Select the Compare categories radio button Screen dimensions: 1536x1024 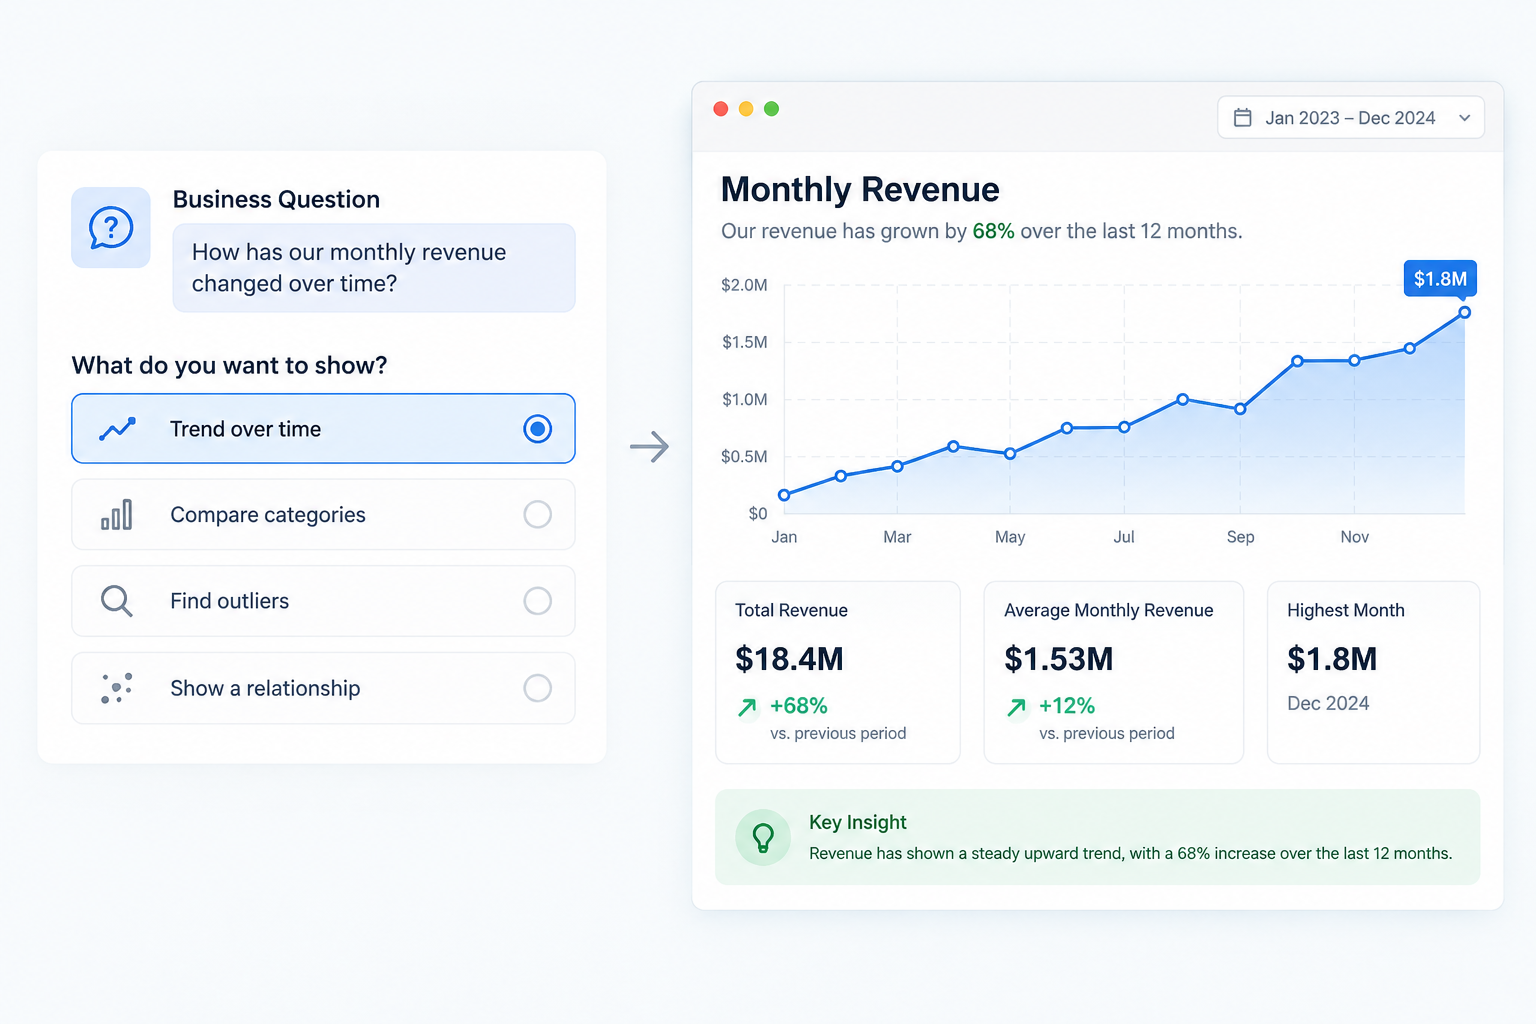tap(537, 515)
